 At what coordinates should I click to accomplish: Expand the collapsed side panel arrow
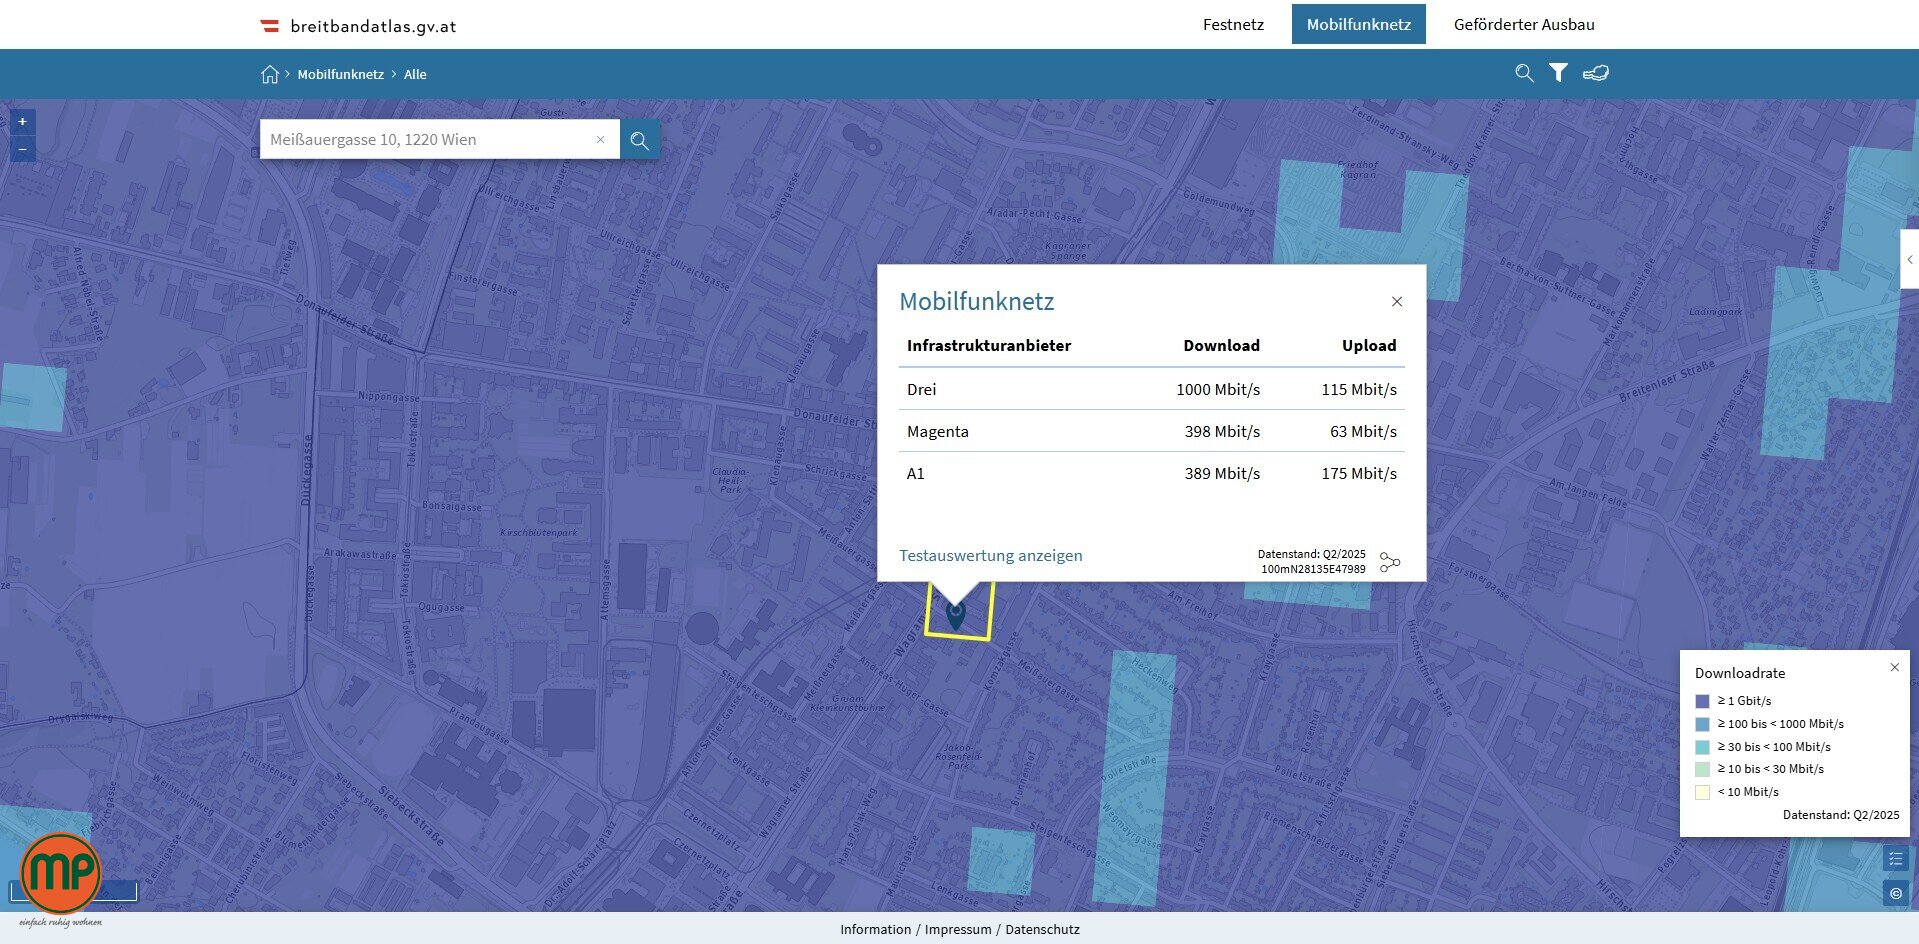click(x=1909, y=259)
